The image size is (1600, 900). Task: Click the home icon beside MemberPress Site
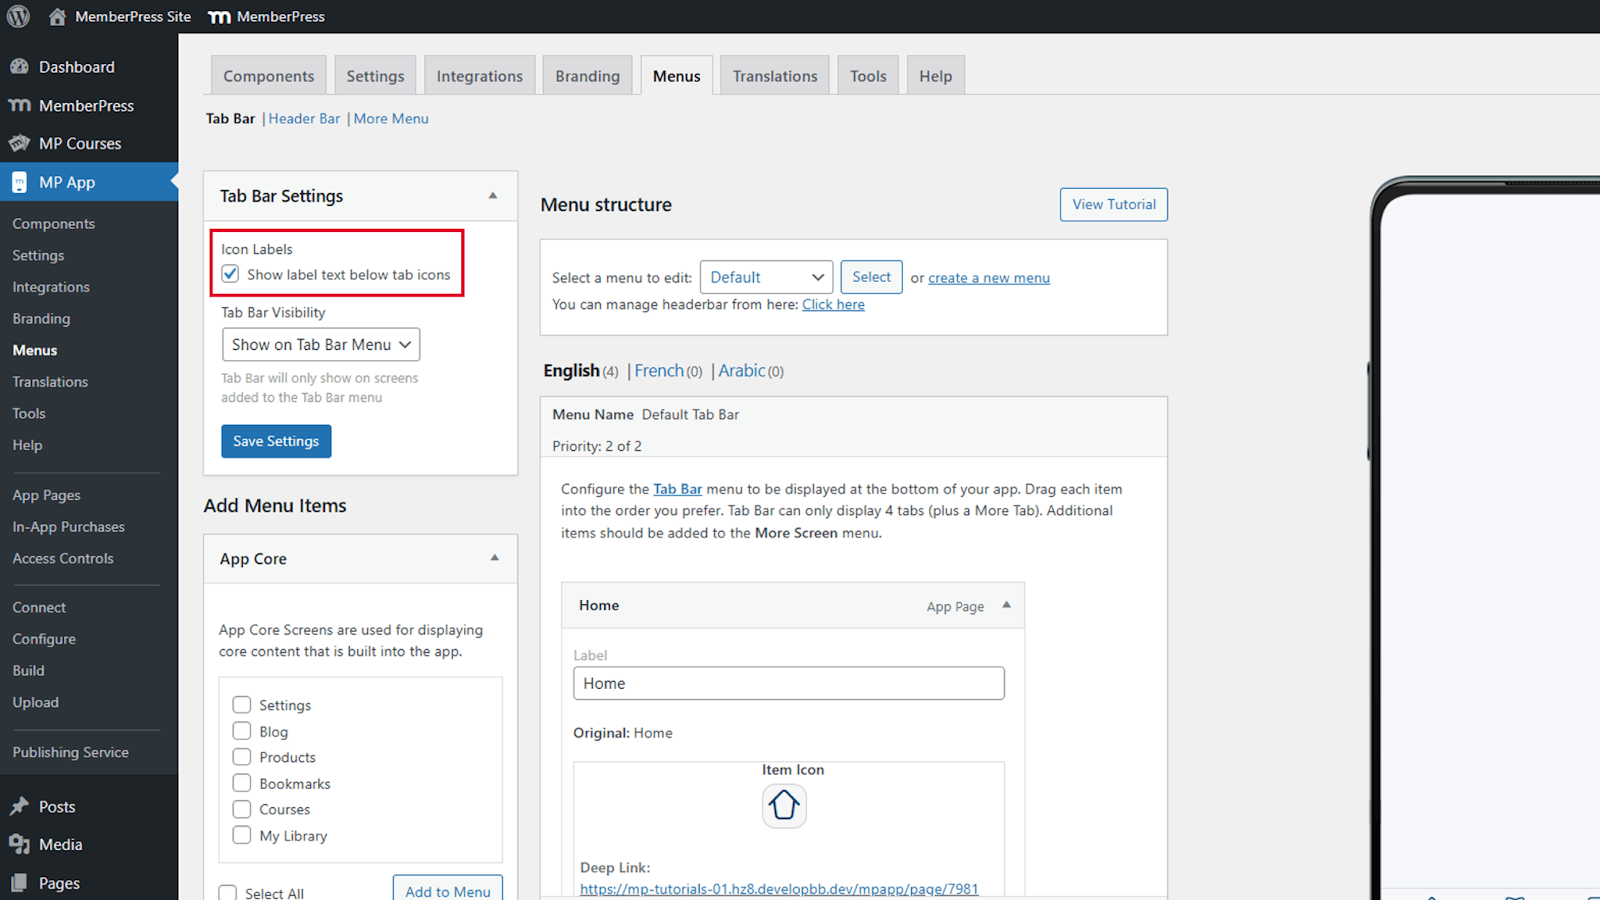[x=57, y=17]
